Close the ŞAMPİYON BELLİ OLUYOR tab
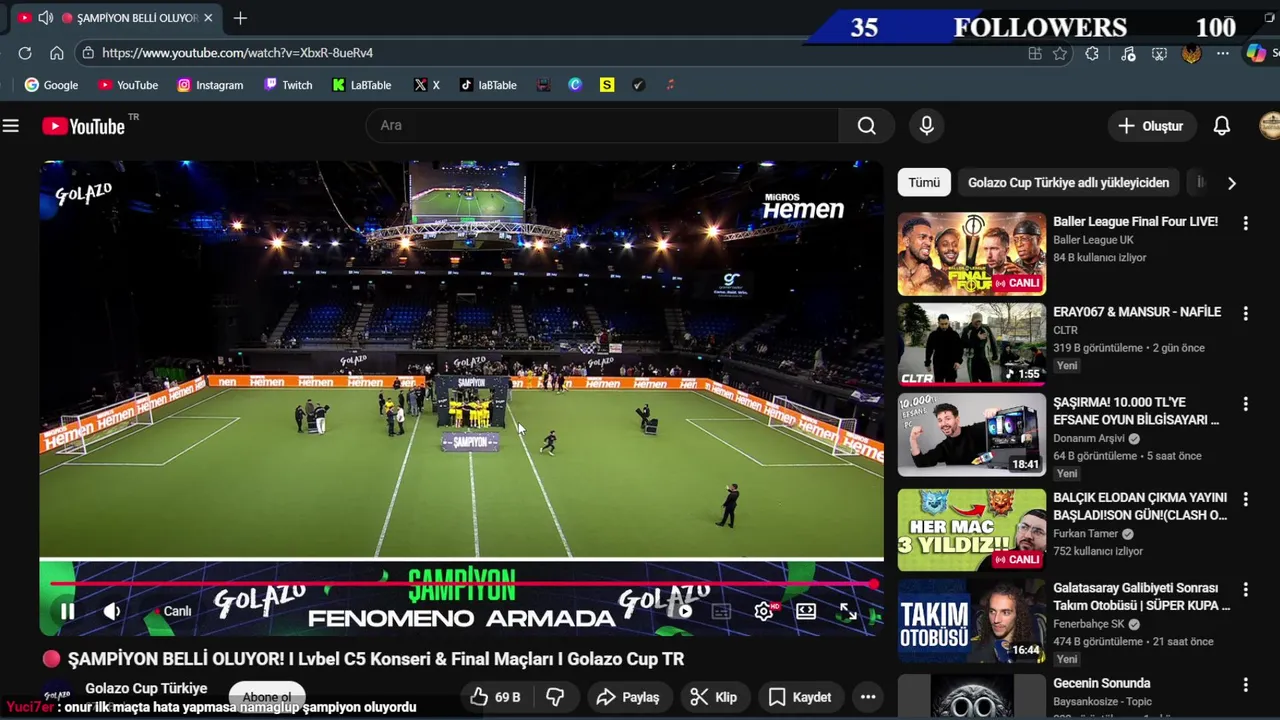Image resolution: width=1280 pixels, height=720 pixels. pyautogui.click(x=208, y=18)
